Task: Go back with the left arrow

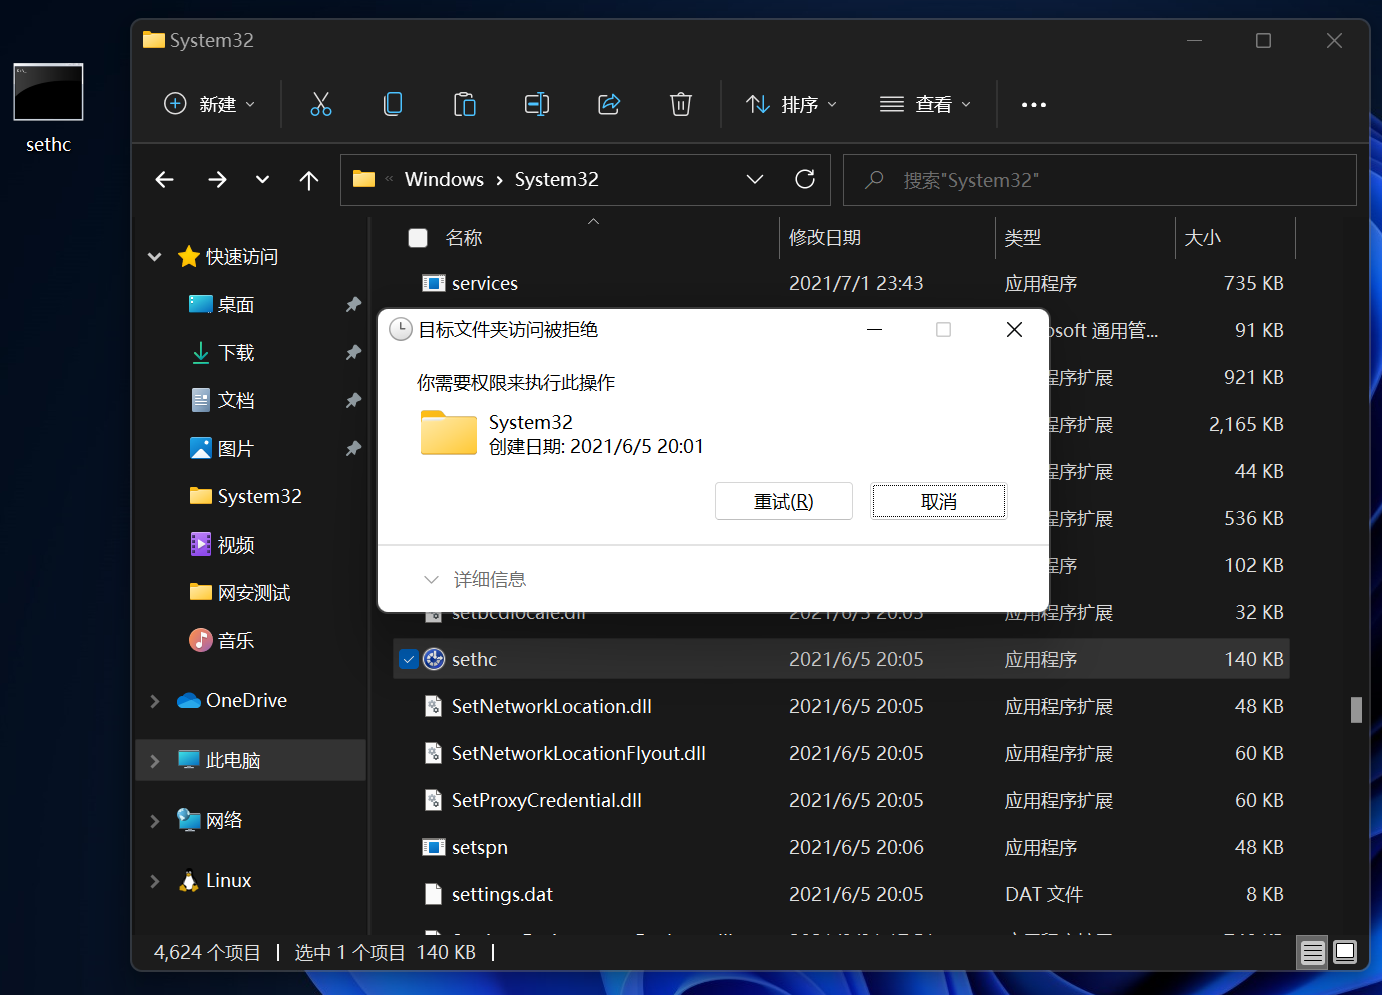Action: tap(165, 180)
